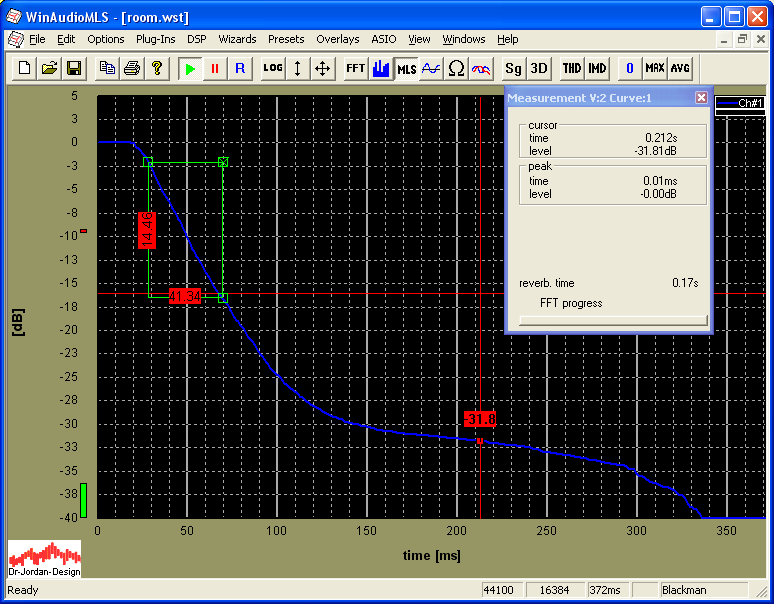Open the DSP menu dropdown
Image resolution: width=774 pixels, height=604 pixels.
[x=196, y=39]
